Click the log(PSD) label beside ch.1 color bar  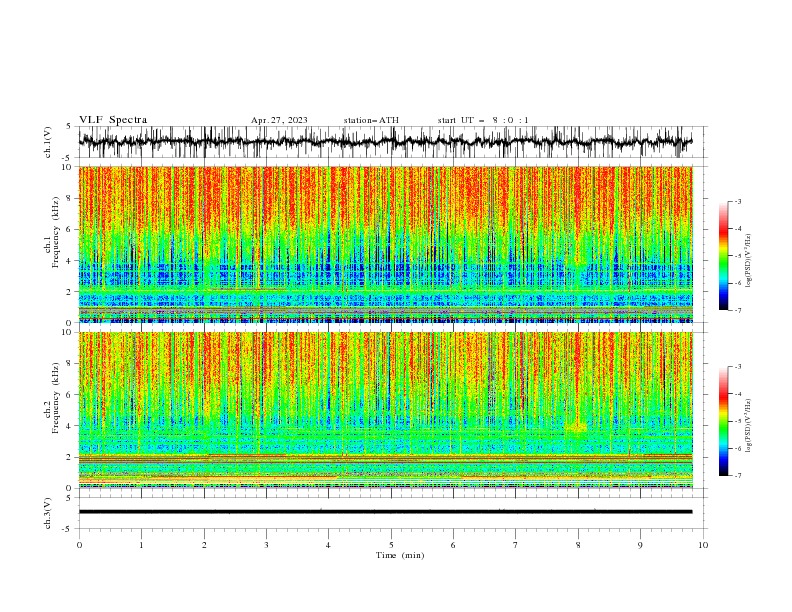coord(749,261)
